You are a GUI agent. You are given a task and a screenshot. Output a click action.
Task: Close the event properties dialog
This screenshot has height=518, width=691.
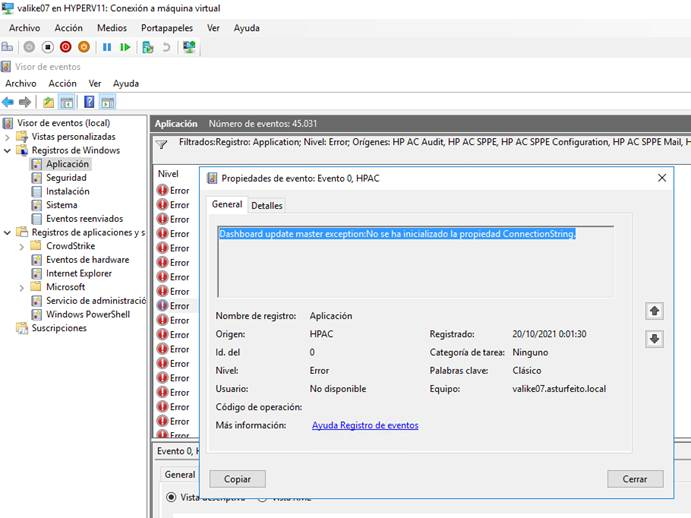pos(662,178)
